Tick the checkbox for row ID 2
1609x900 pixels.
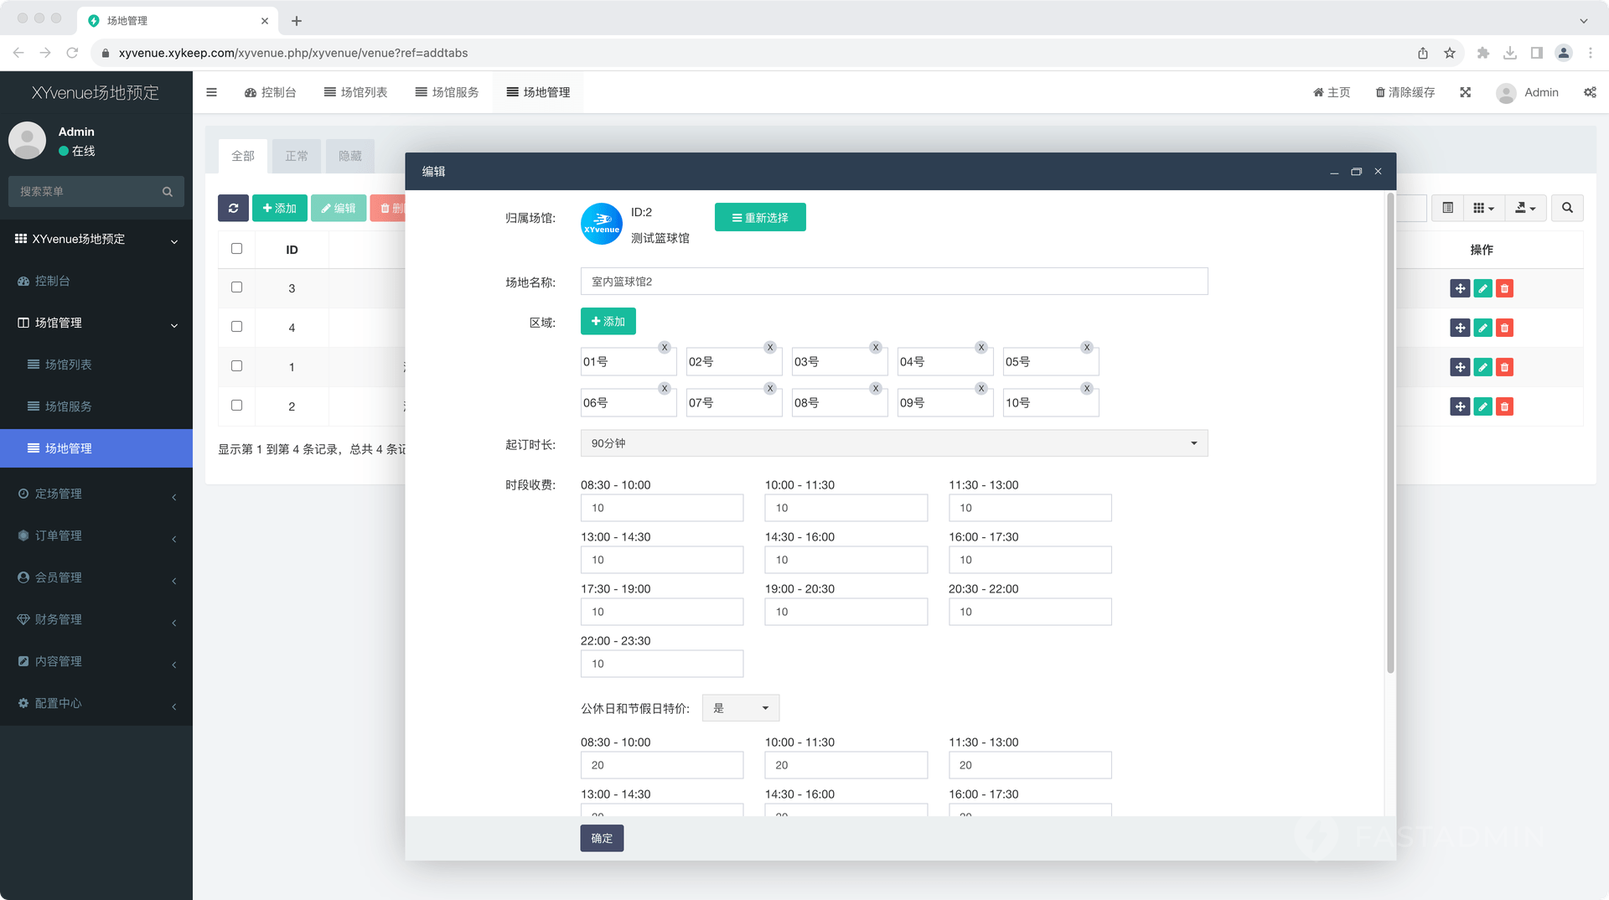tap(237, 405)
